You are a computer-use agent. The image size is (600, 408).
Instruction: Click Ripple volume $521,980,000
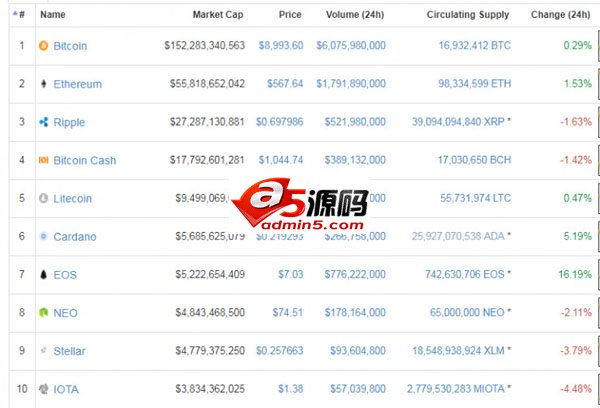(355, 122)
